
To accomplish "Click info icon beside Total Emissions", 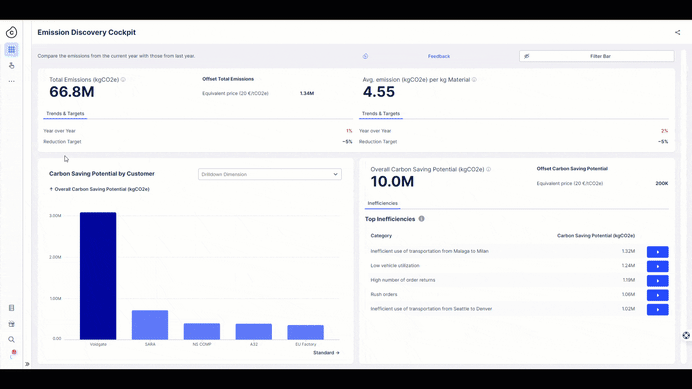I will click(x=123, y=79).
